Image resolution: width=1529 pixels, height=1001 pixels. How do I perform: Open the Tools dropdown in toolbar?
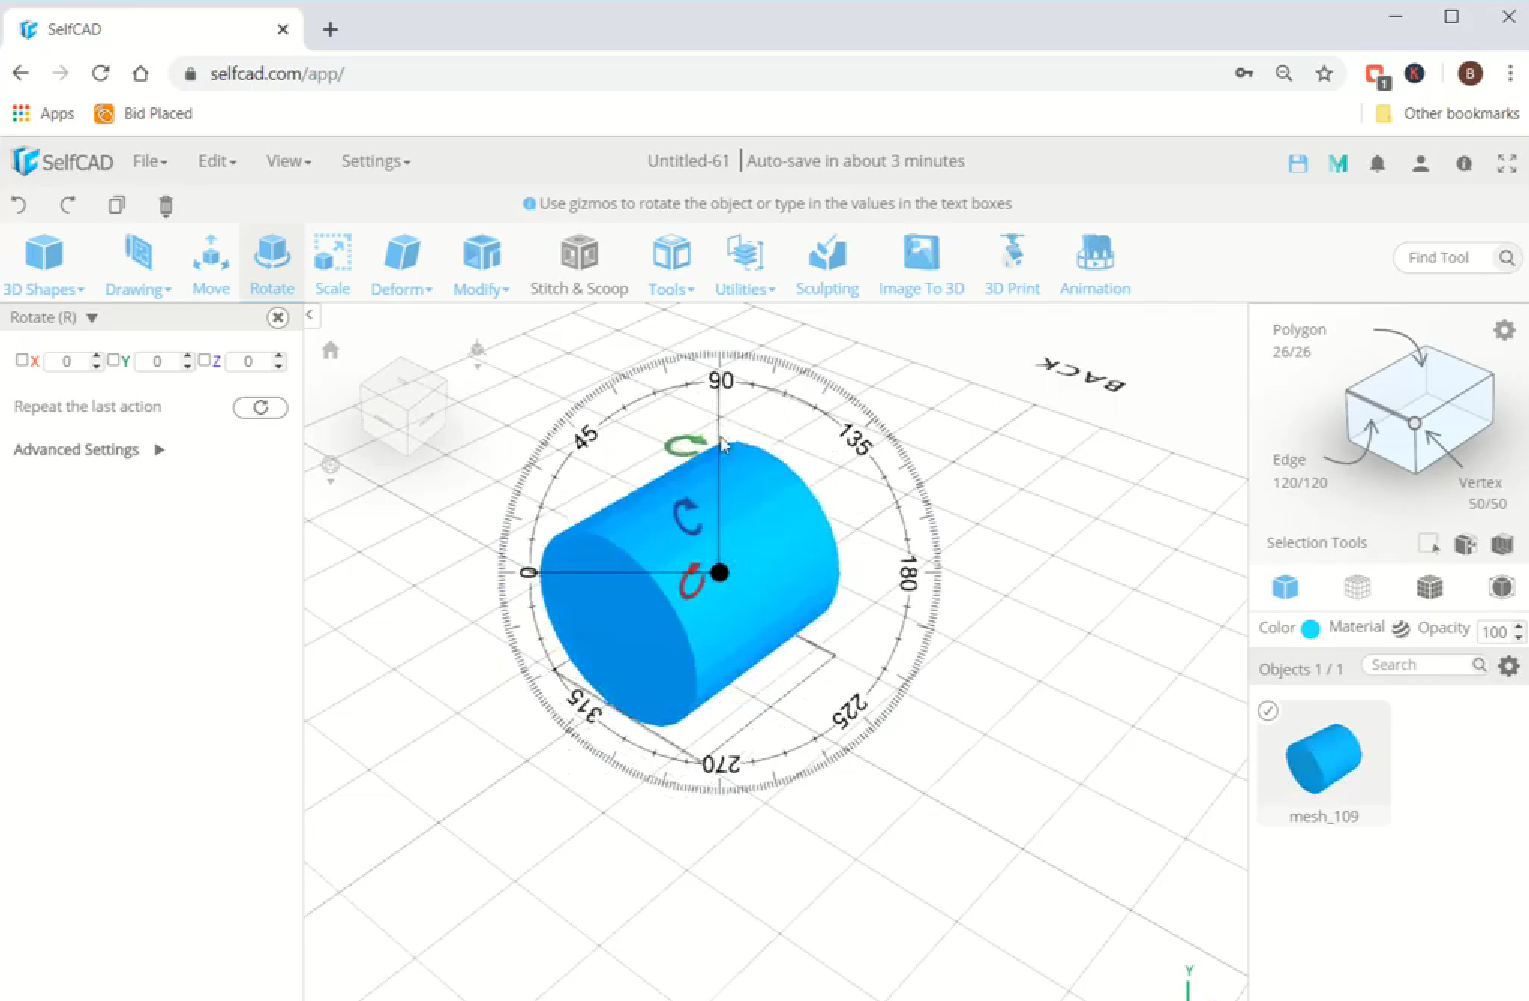[671, 264]
